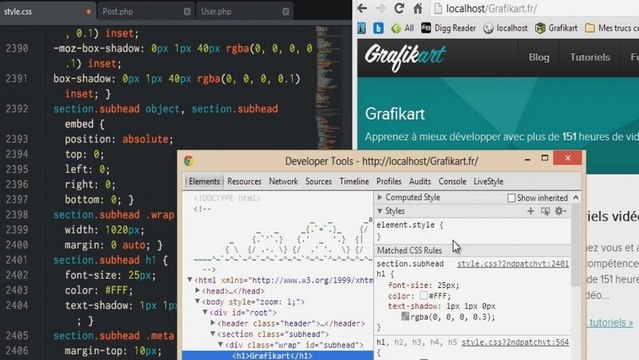Click the #FFF color swatch in Styles
Screen dimensions: 639x360
[423, 295]
